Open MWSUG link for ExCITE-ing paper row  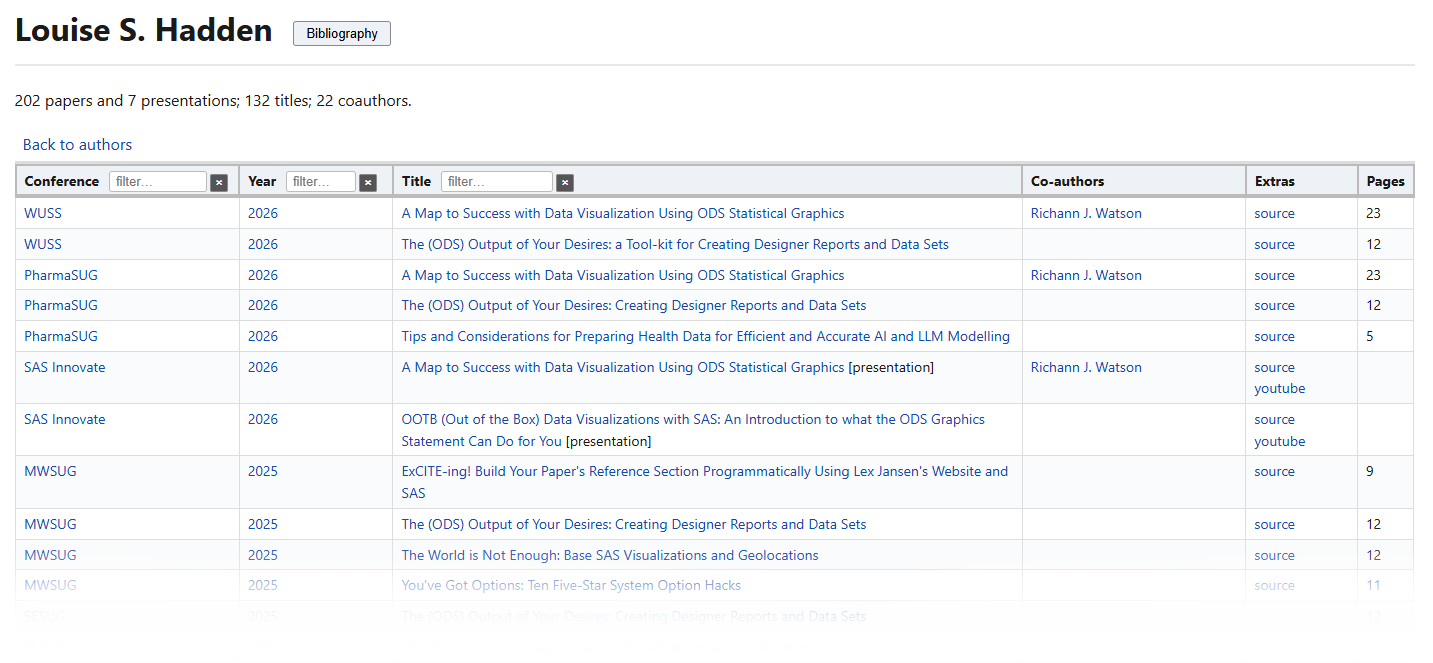click(x=50, y=471)
